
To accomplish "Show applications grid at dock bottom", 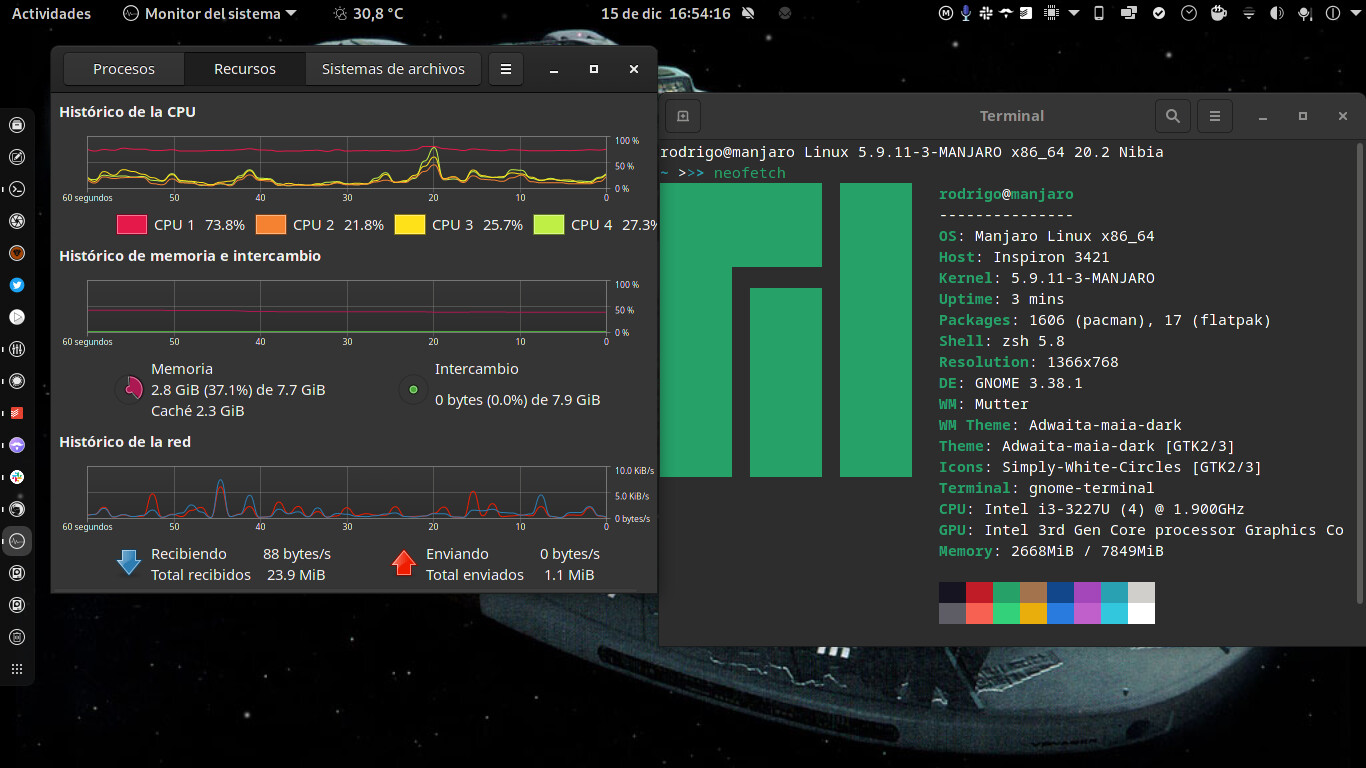I will [x=17, y=669].
